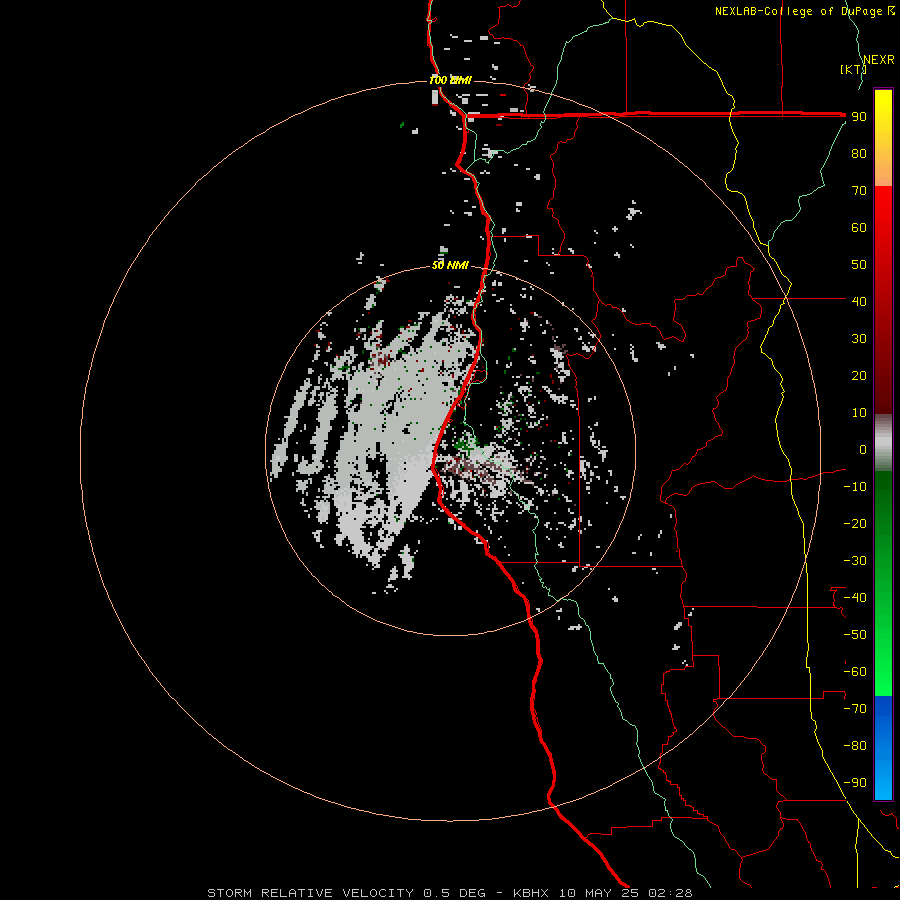Click the [KT] units label above color scale
This screenshot has width=900, height=900.
(853, 69)
